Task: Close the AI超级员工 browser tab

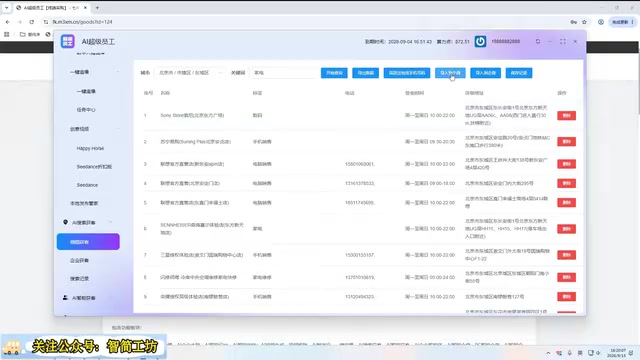Action: point(85,8)
